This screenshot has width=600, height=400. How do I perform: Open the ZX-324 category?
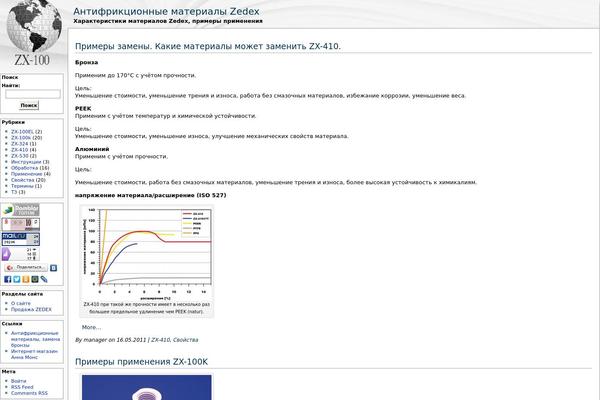(x=20, y=144)
